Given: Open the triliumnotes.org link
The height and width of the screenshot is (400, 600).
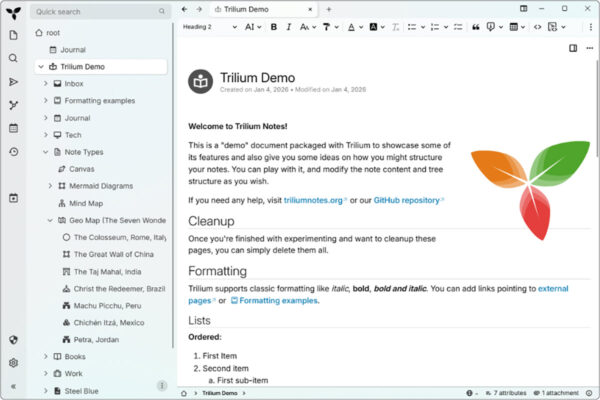Looking at the screenshot, I should coord(315,200).
